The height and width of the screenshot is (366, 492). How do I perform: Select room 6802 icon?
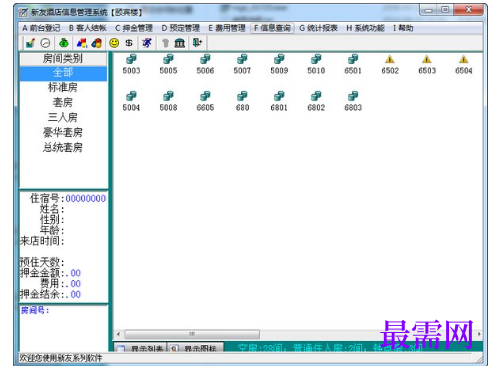(x=316, y=96)
